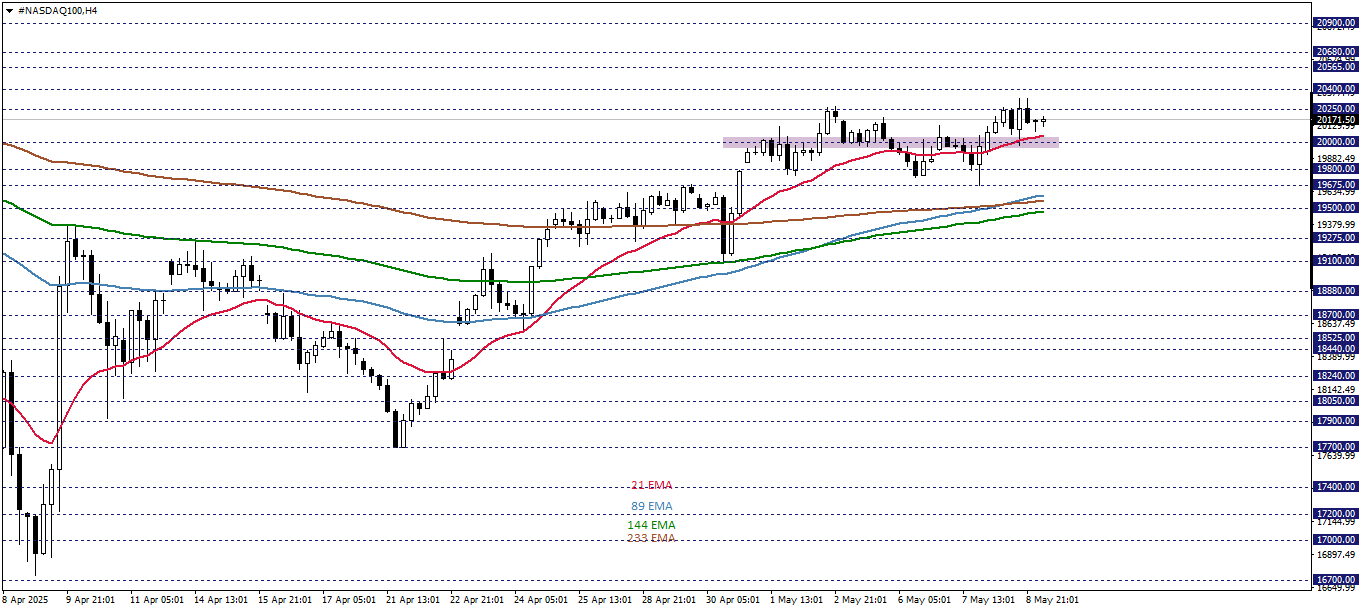Select the 17400.00 price level label
This screenshot has height=611, width=1362.
pos(1337,487)
